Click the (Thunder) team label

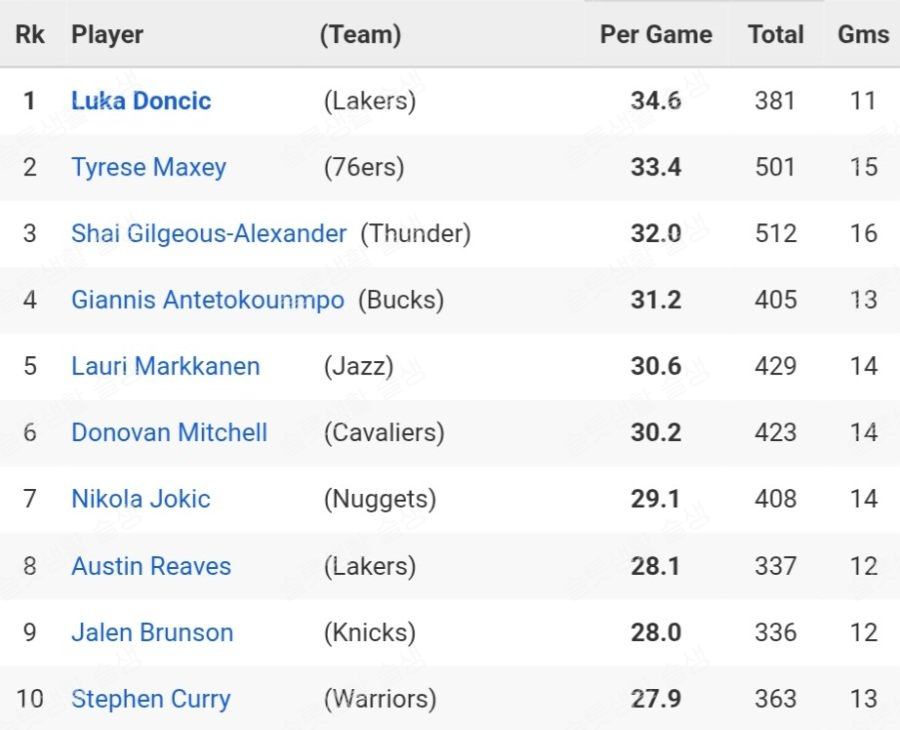tap(415, 234)
